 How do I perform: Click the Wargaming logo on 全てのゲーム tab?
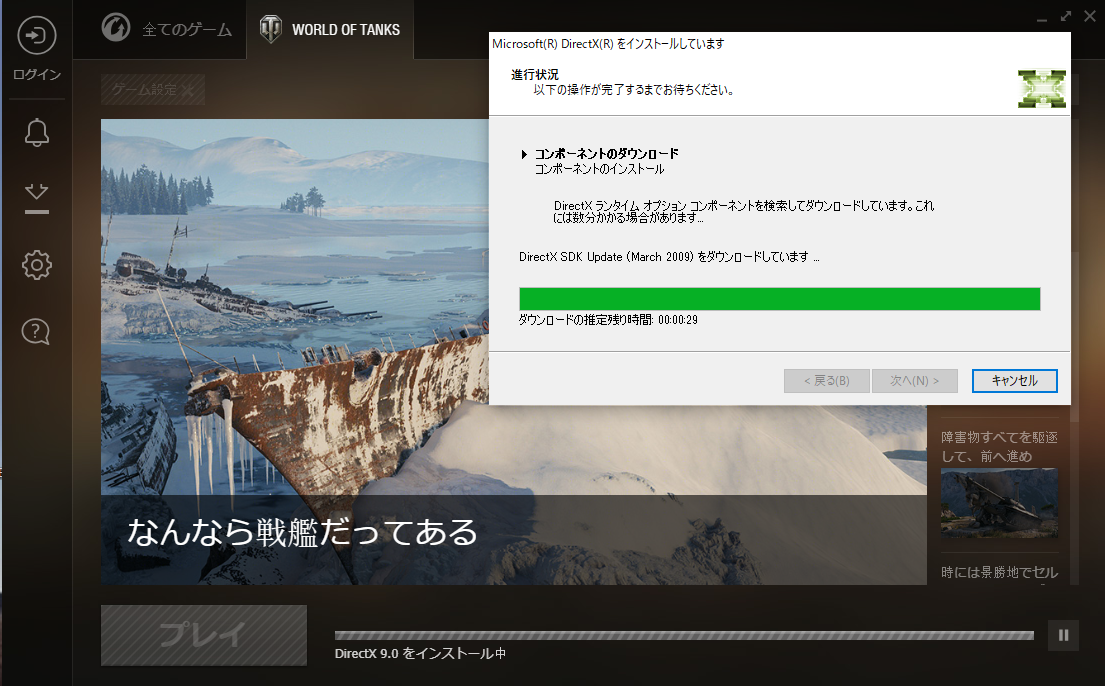(116, 28)
